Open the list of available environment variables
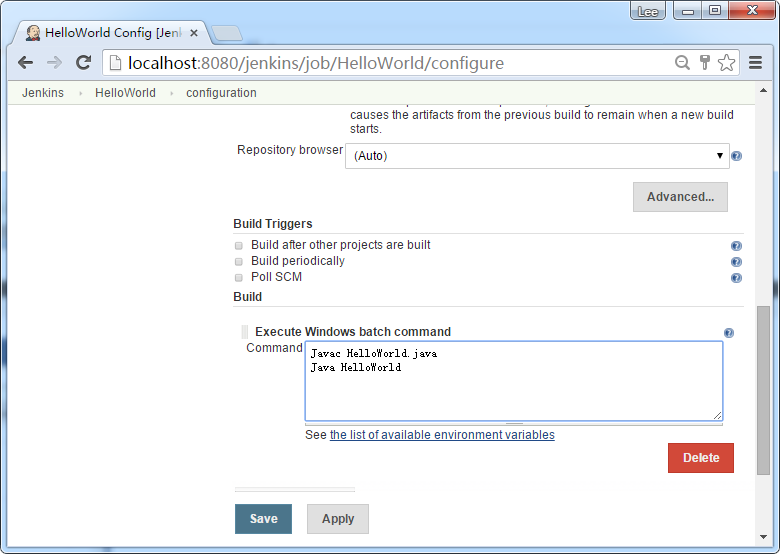 tap(442, 435)
